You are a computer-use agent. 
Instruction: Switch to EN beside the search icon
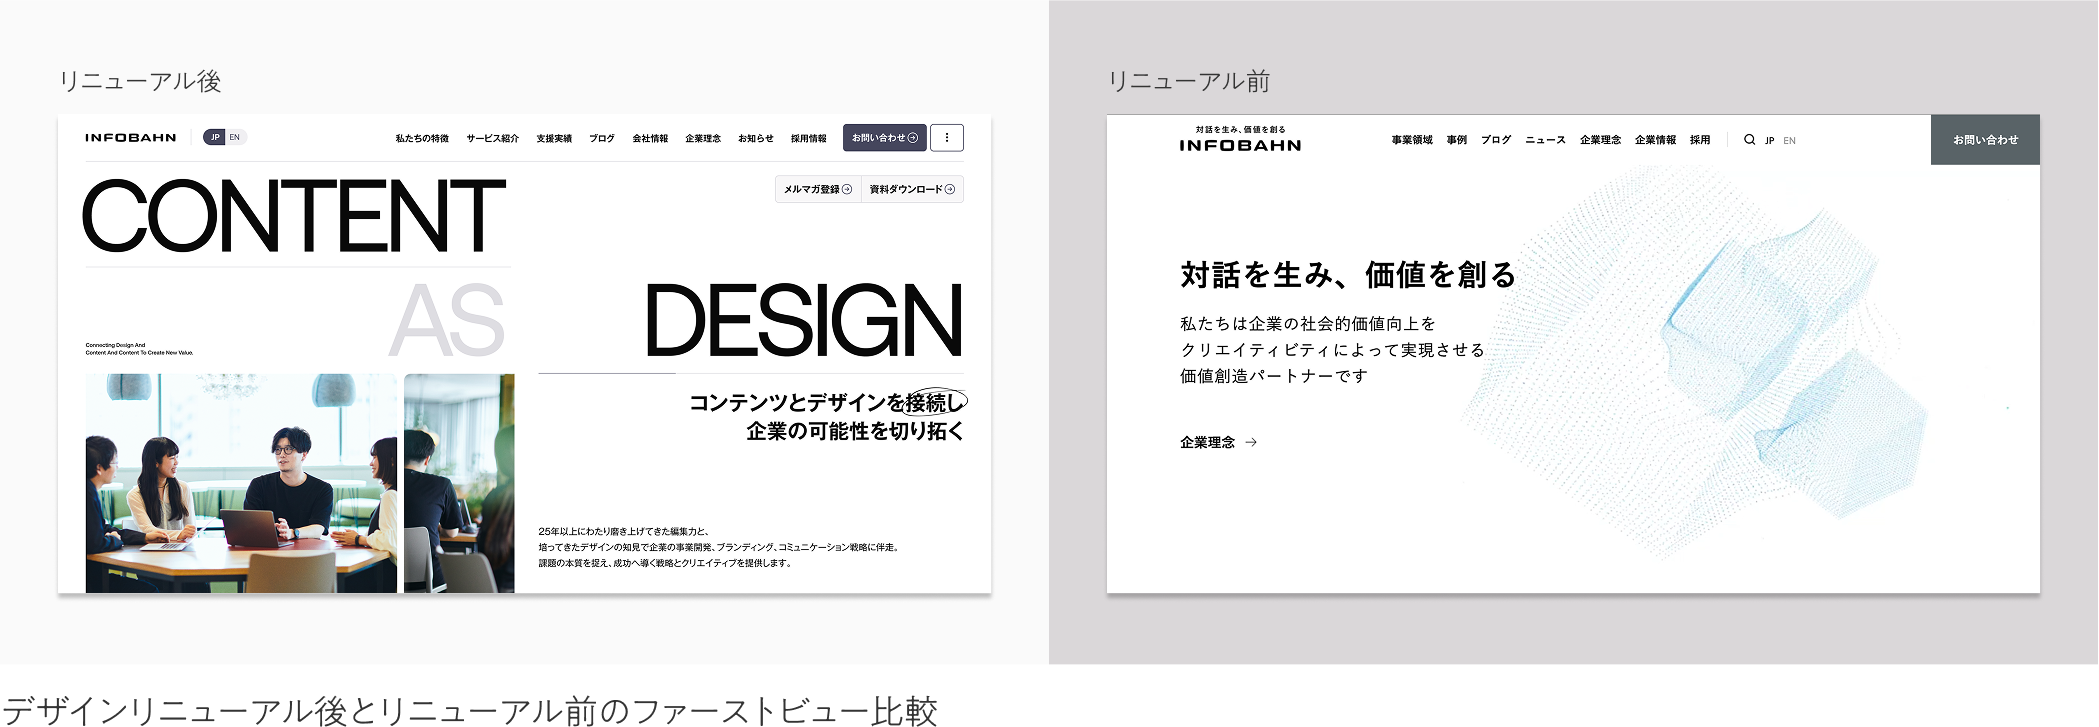pyautogui.click(x=1789, y=141)
